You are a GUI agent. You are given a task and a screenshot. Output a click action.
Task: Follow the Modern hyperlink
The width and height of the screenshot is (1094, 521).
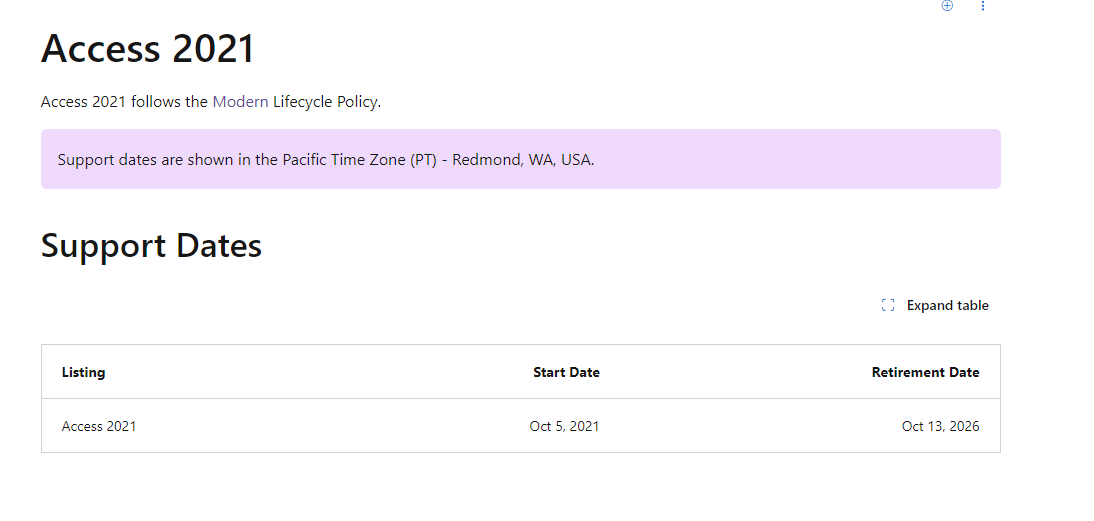(x=240, y=101)
